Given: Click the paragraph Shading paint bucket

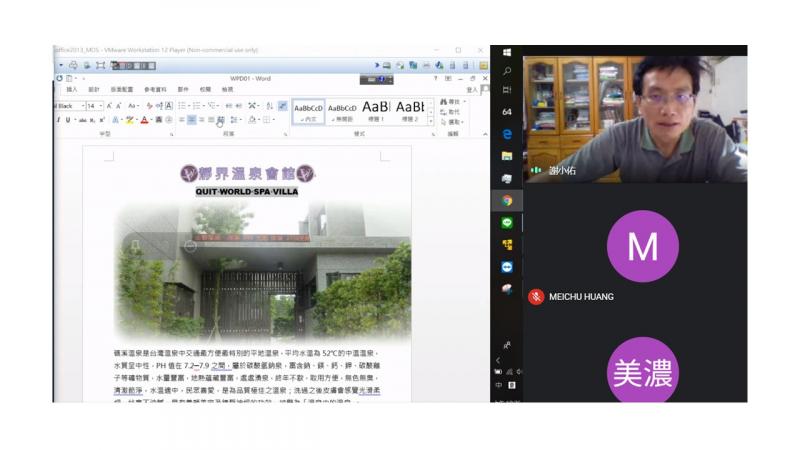Looking at the screenshot, I should coord(252,120).
